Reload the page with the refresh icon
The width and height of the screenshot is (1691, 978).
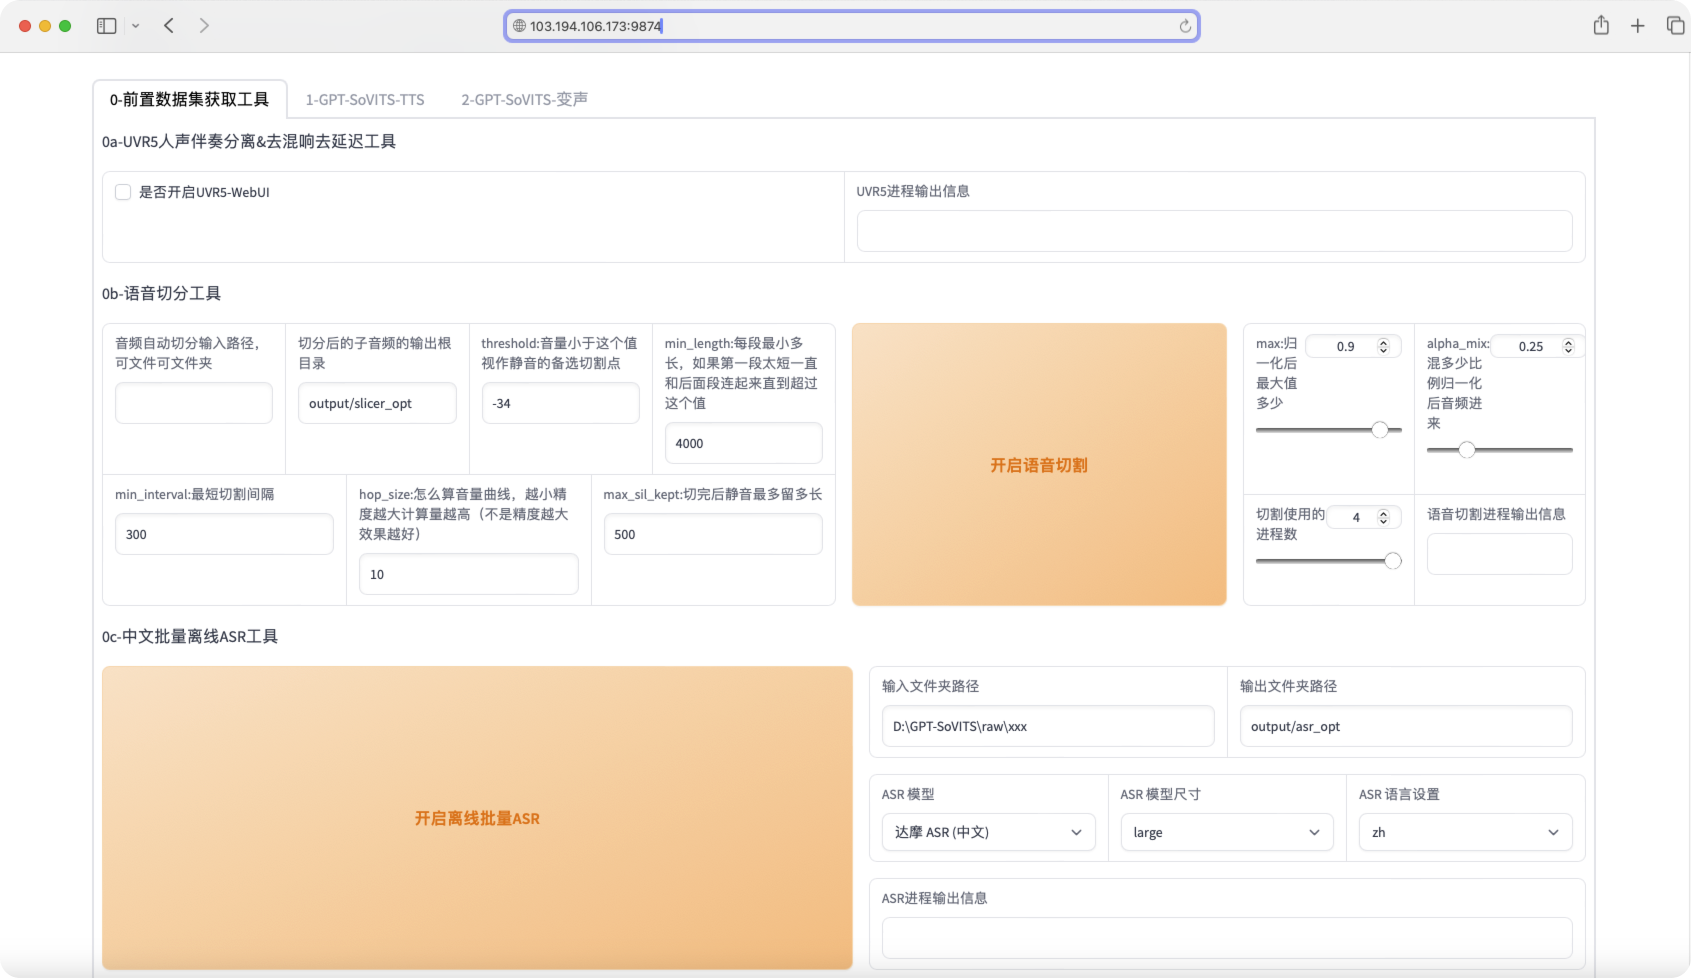(1185, 26)
